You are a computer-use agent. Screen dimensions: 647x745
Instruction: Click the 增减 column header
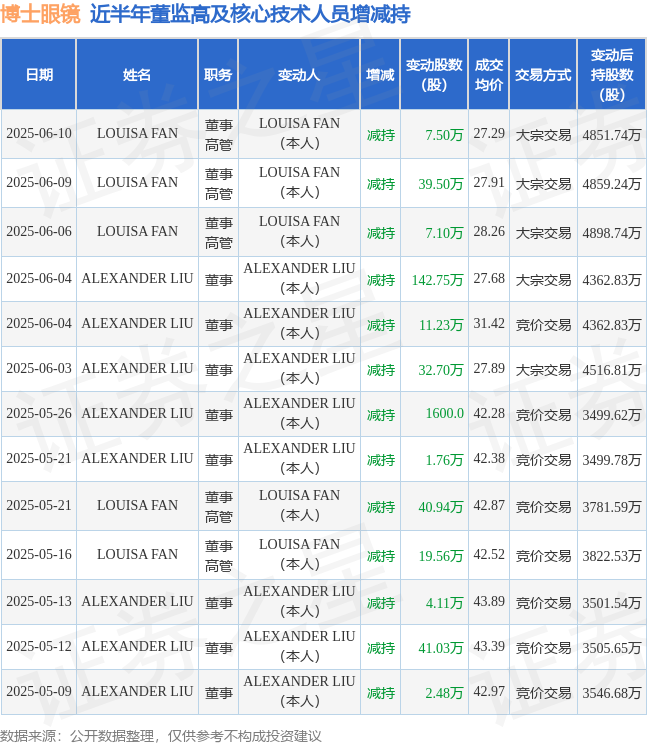click(380, 75)
